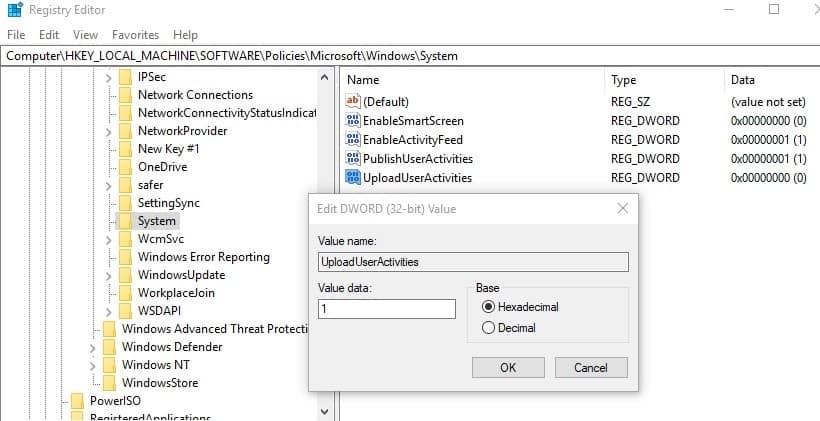Expand the Windows NT key
Screen dimensions: 820x421
click(93, 366)
